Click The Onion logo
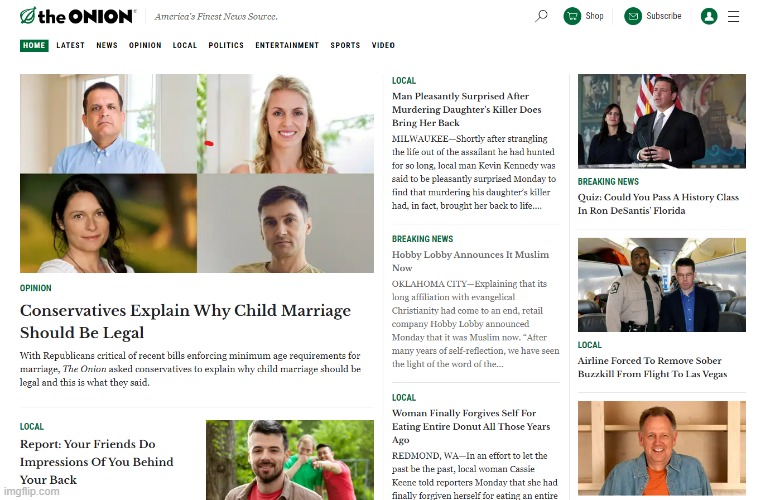Viewport: 780px width, 500px height. coord(78,16)
